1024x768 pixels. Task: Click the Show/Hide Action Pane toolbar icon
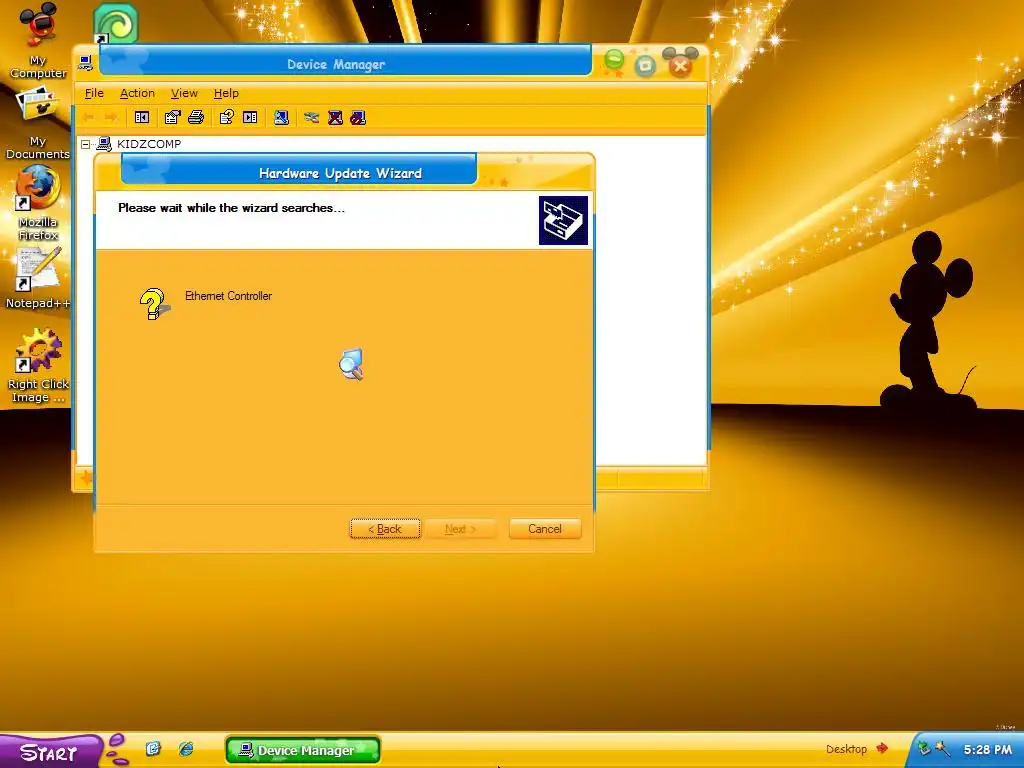pos(250,118)
